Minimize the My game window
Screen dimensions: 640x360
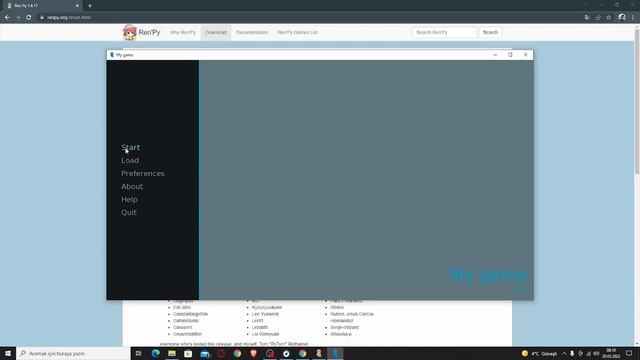495,55
